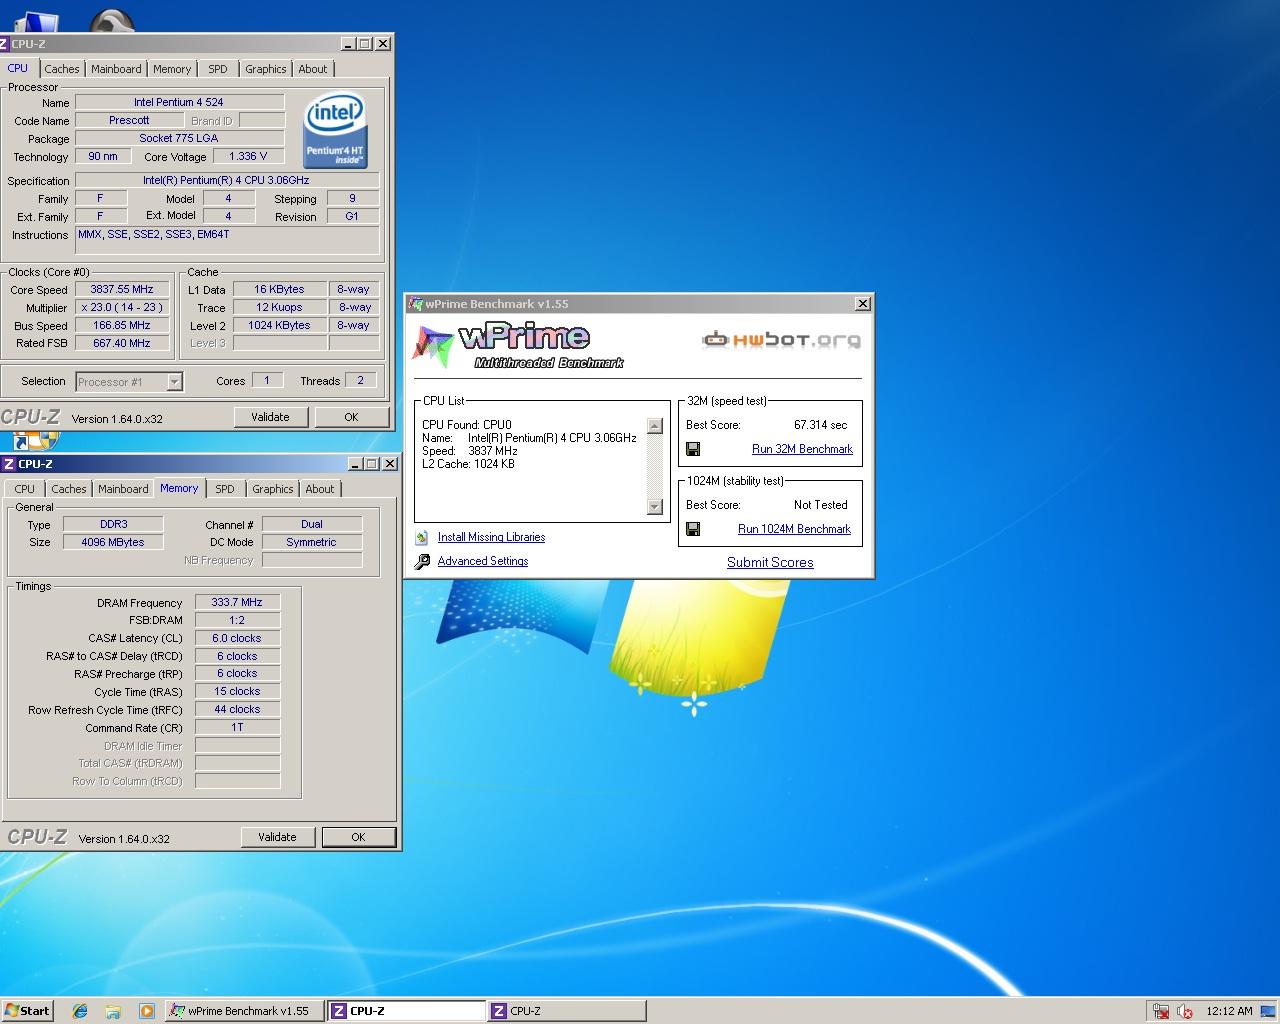Activate the first CPU-Z taskbar button
Viewport: 1280px width, 1024px height.
(x=406, y=1011)
